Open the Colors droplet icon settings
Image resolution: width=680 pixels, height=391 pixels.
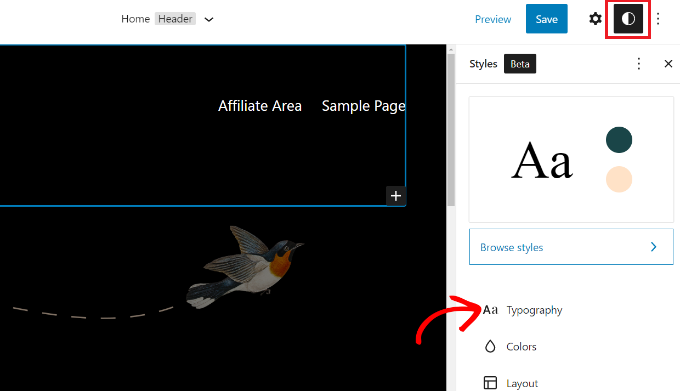point(490,346)
